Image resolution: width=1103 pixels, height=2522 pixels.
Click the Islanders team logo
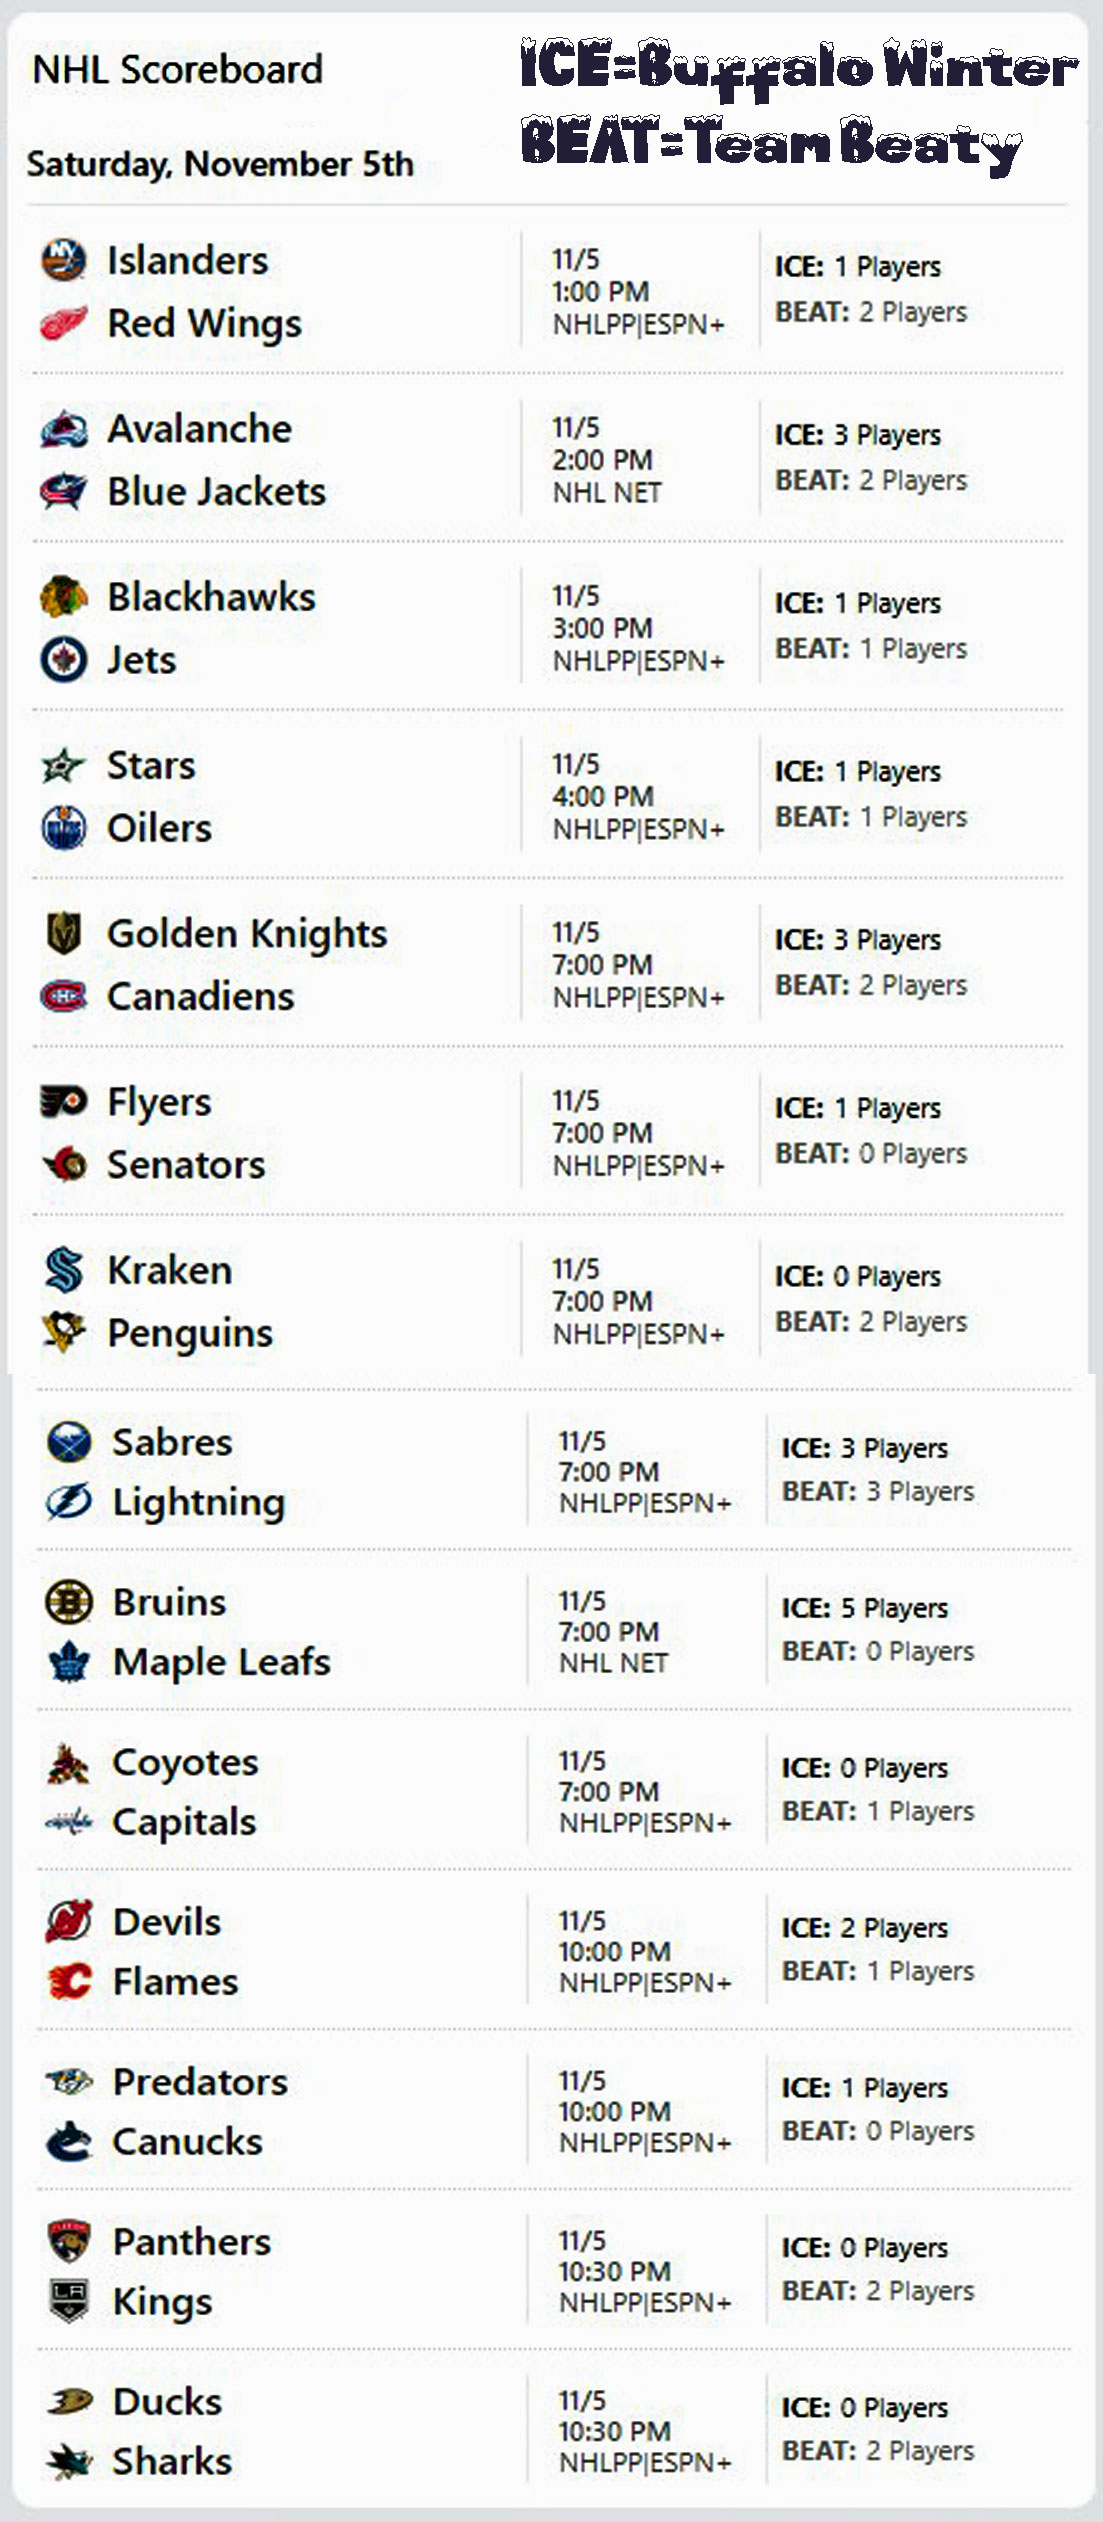63,260
